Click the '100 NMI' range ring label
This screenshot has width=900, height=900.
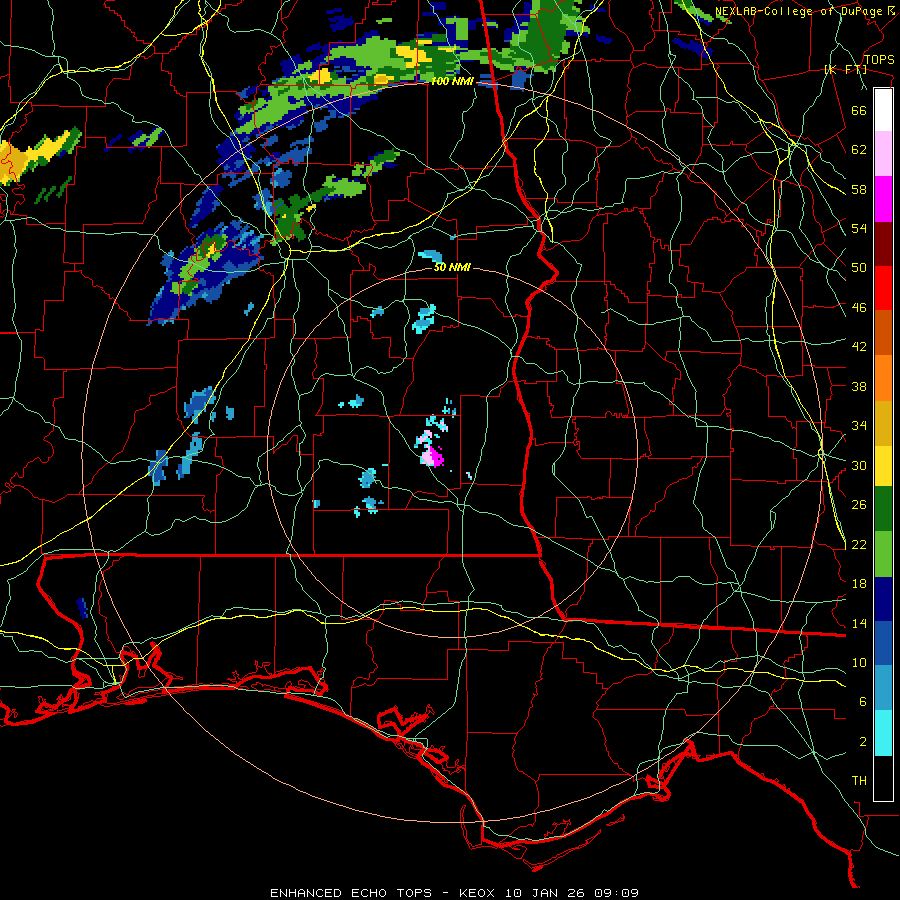pos(452,82)
